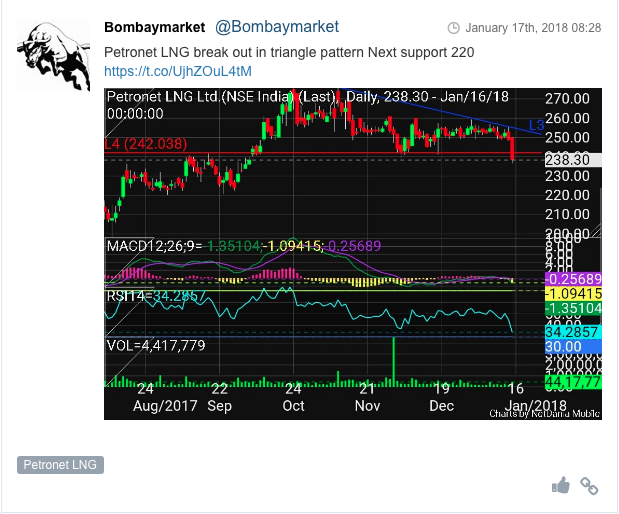Copy the post link via chain icon
The image size is (619, 514).
(x=589, y=486)
